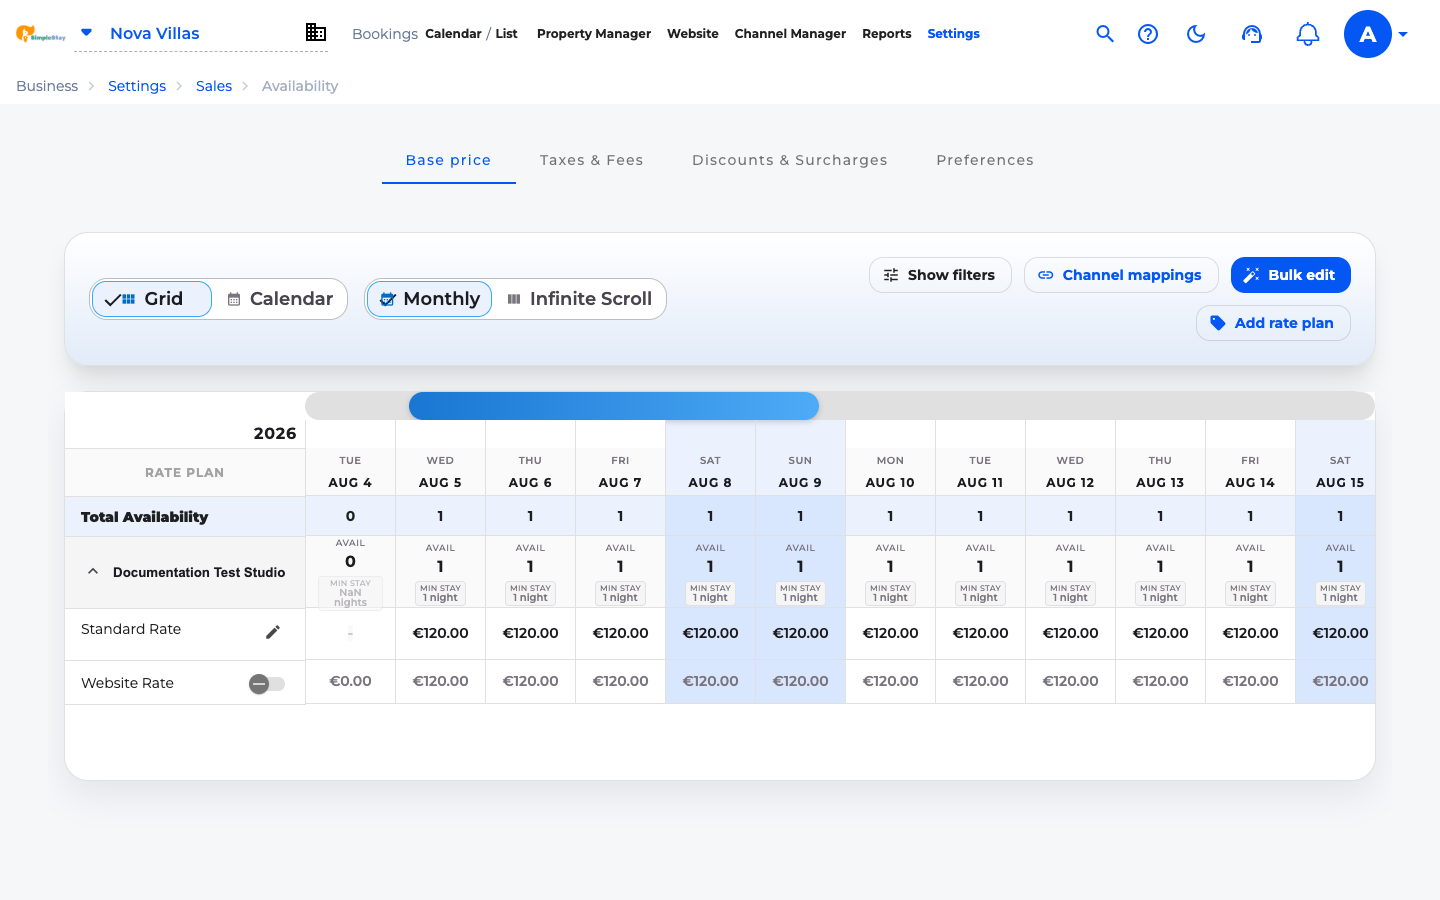This screenshot has width=1440, height=900.
Task: Click min stay box for Aug 6
Action: tap(530, 593)
